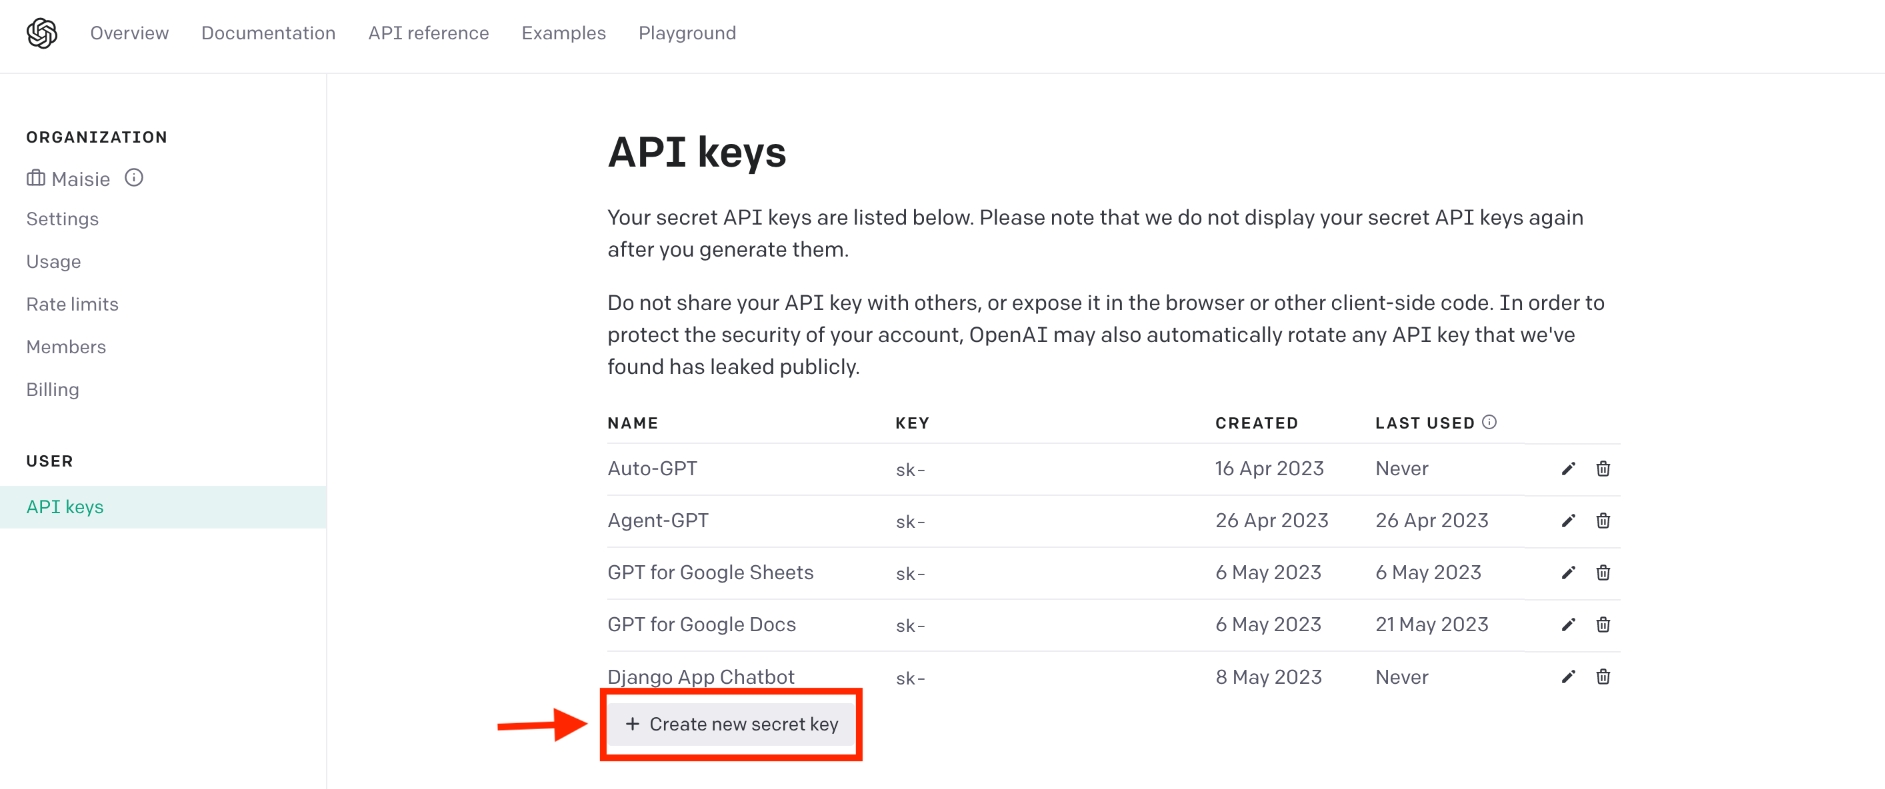The image size is (1885, 789).
Task: Click Never in the Django App Chatbot row
Action: [x=1401, y=677]
